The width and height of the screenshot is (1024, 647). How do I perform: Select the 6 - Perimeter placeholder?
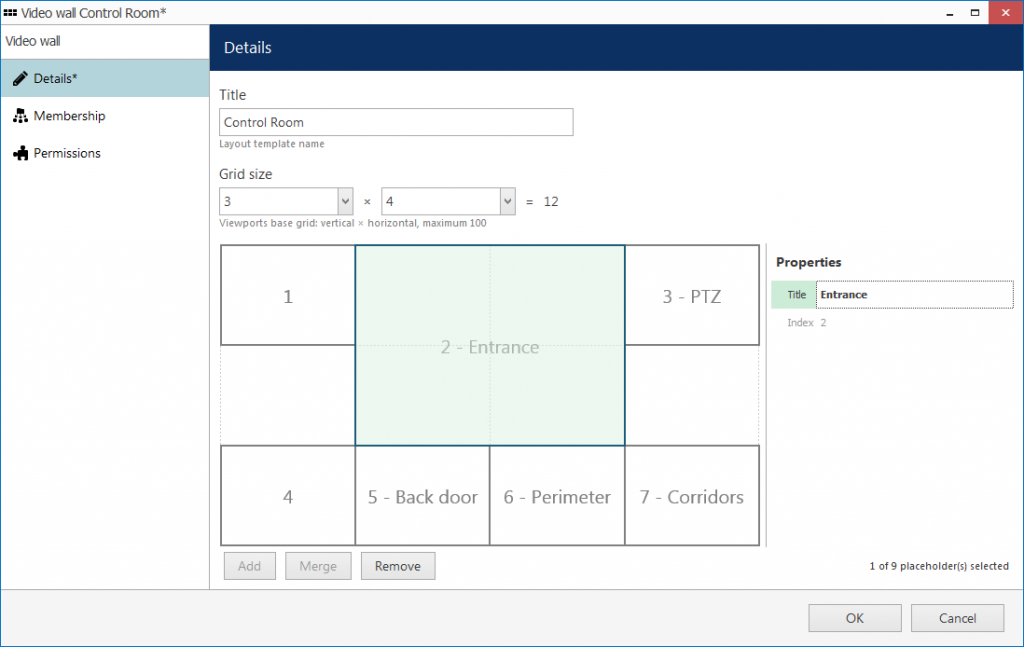point(557,496)
